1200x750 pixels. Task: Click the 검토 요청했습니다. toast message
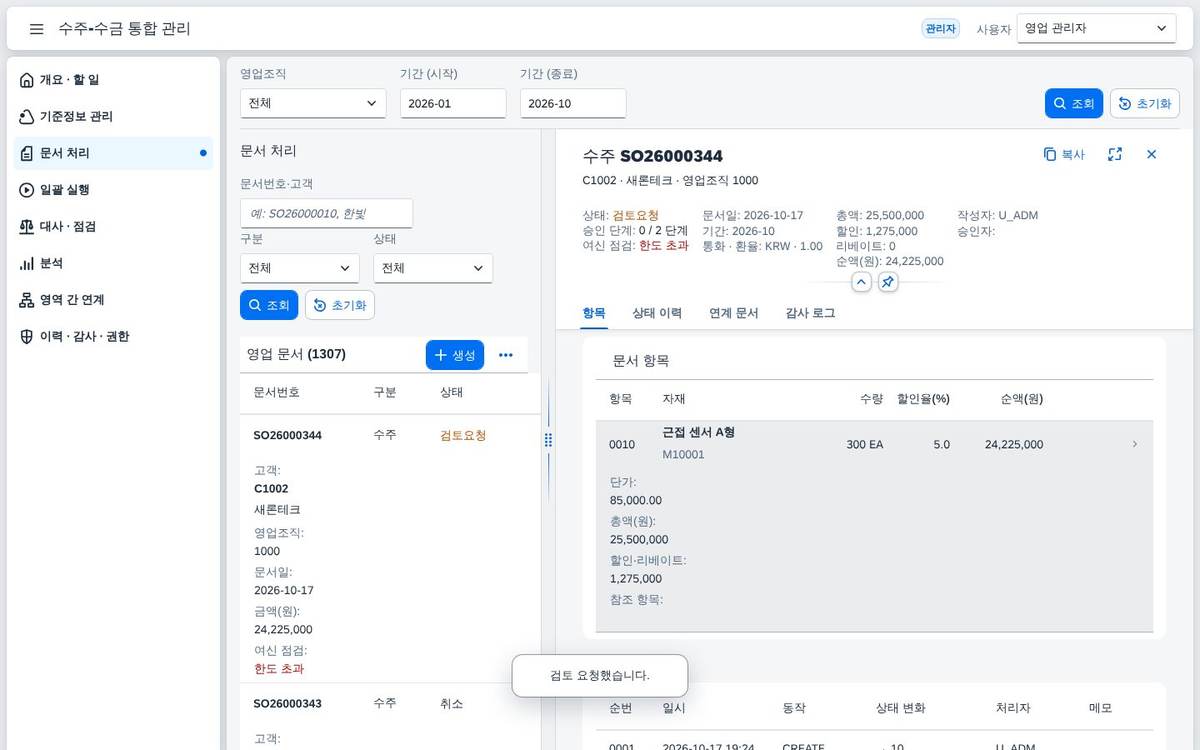(x=600, y=676)
